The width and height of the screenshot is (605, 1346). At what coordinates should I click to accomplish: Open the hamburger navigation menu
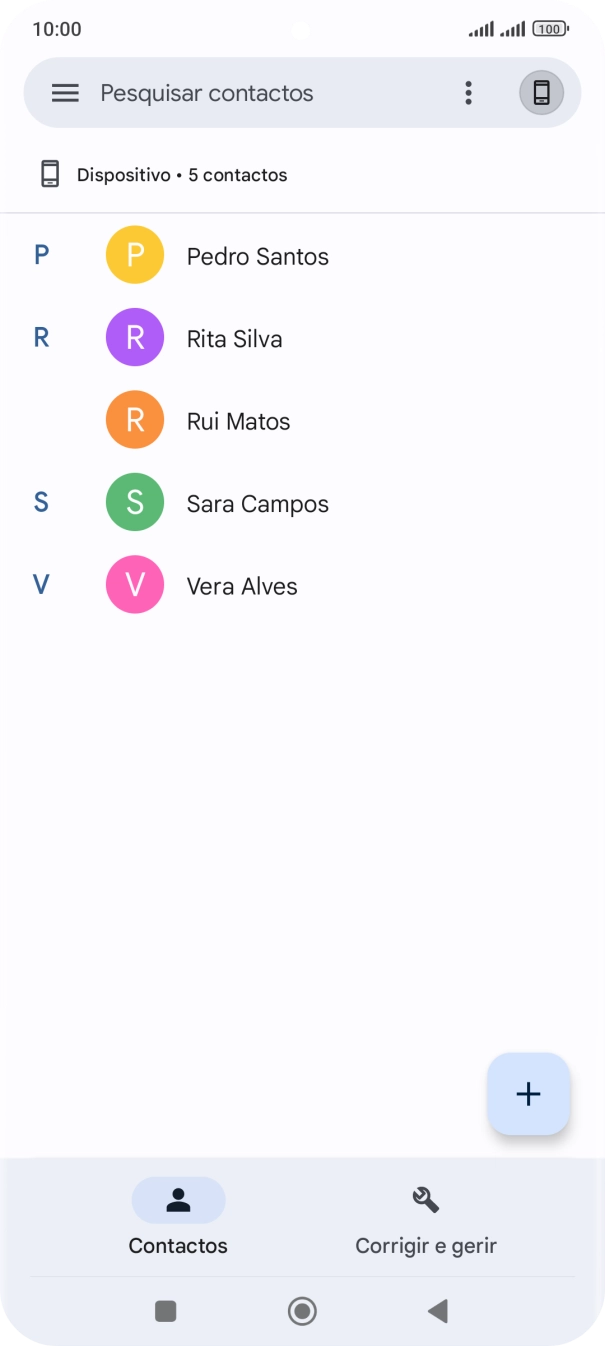pos(65,93)
